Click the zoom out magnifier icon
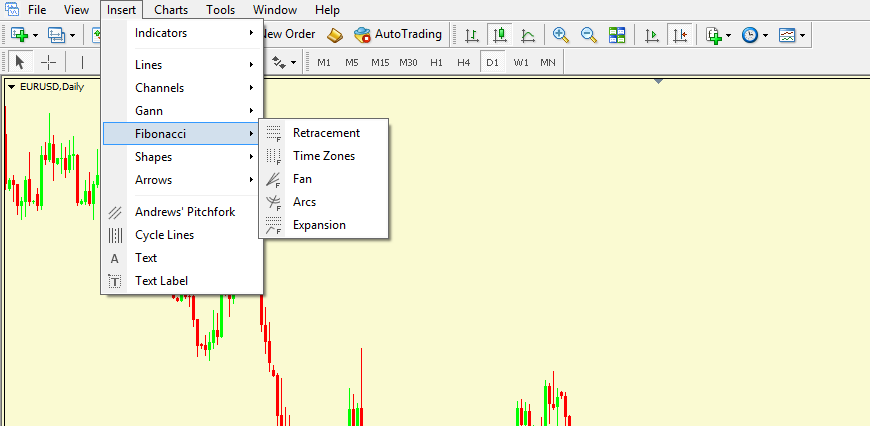The width and height of the screenshot is (870, 426). [x=589, y=34]
